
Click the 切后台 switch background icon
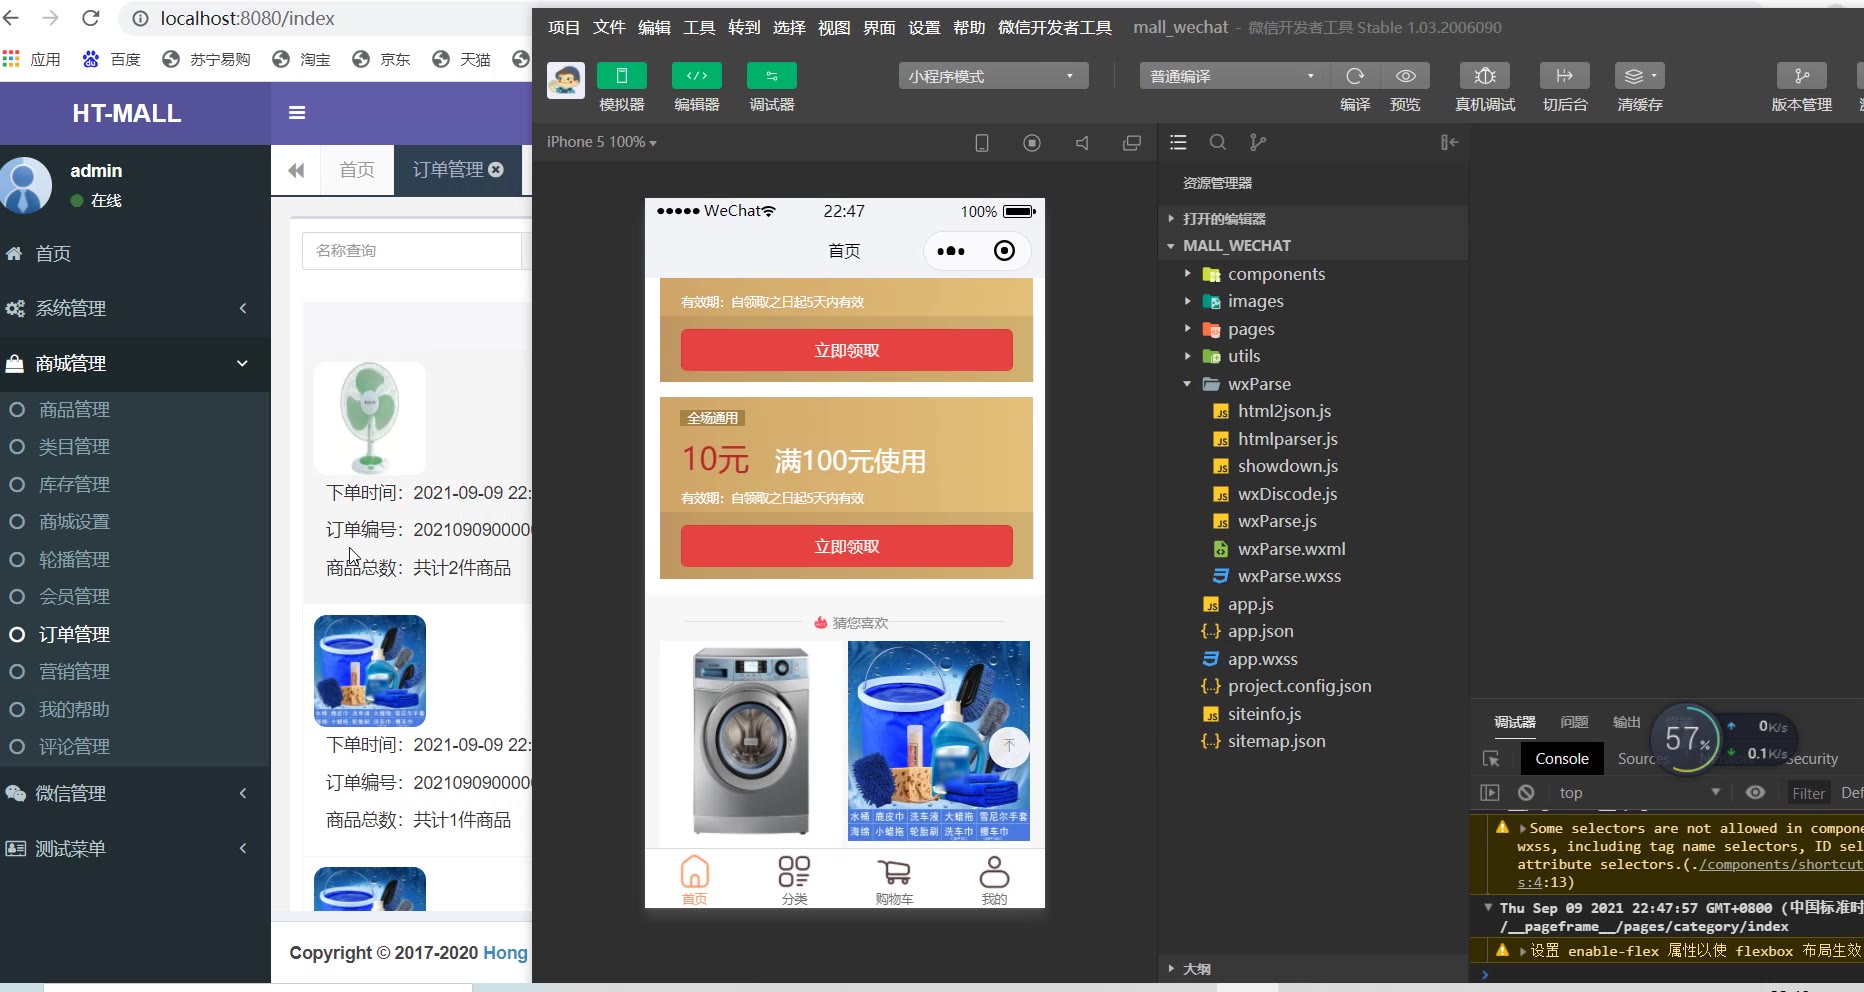tap(1565, 76)
